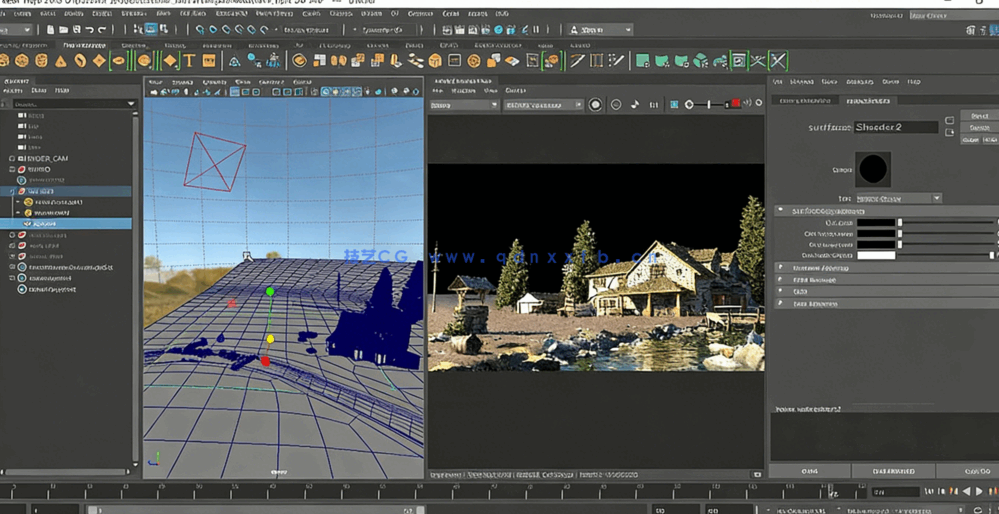Collapse the surface shader attributes section

pos(781,211)
